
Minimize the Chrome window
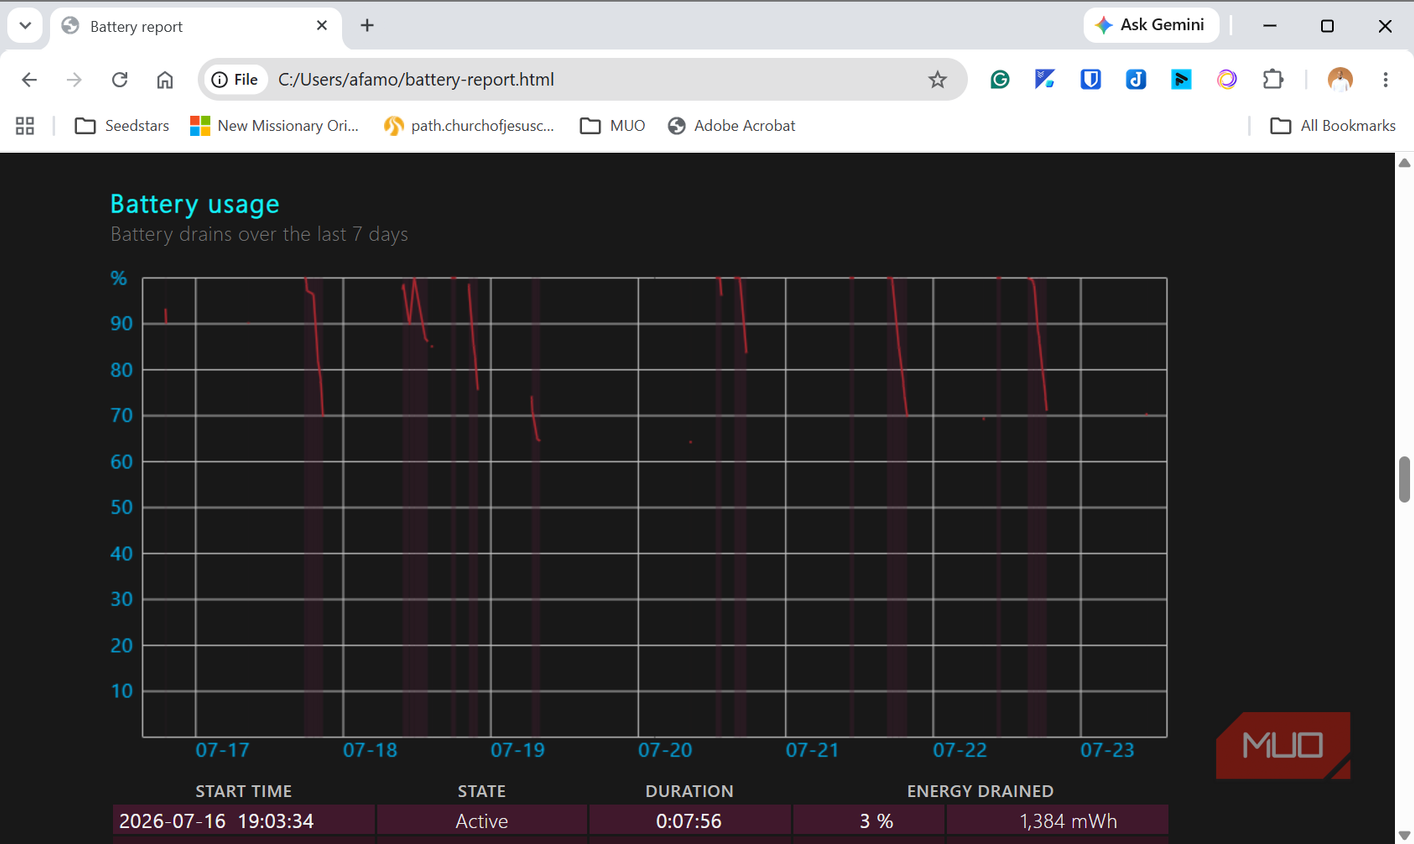pyautogui.click(x=1270, y=26)
